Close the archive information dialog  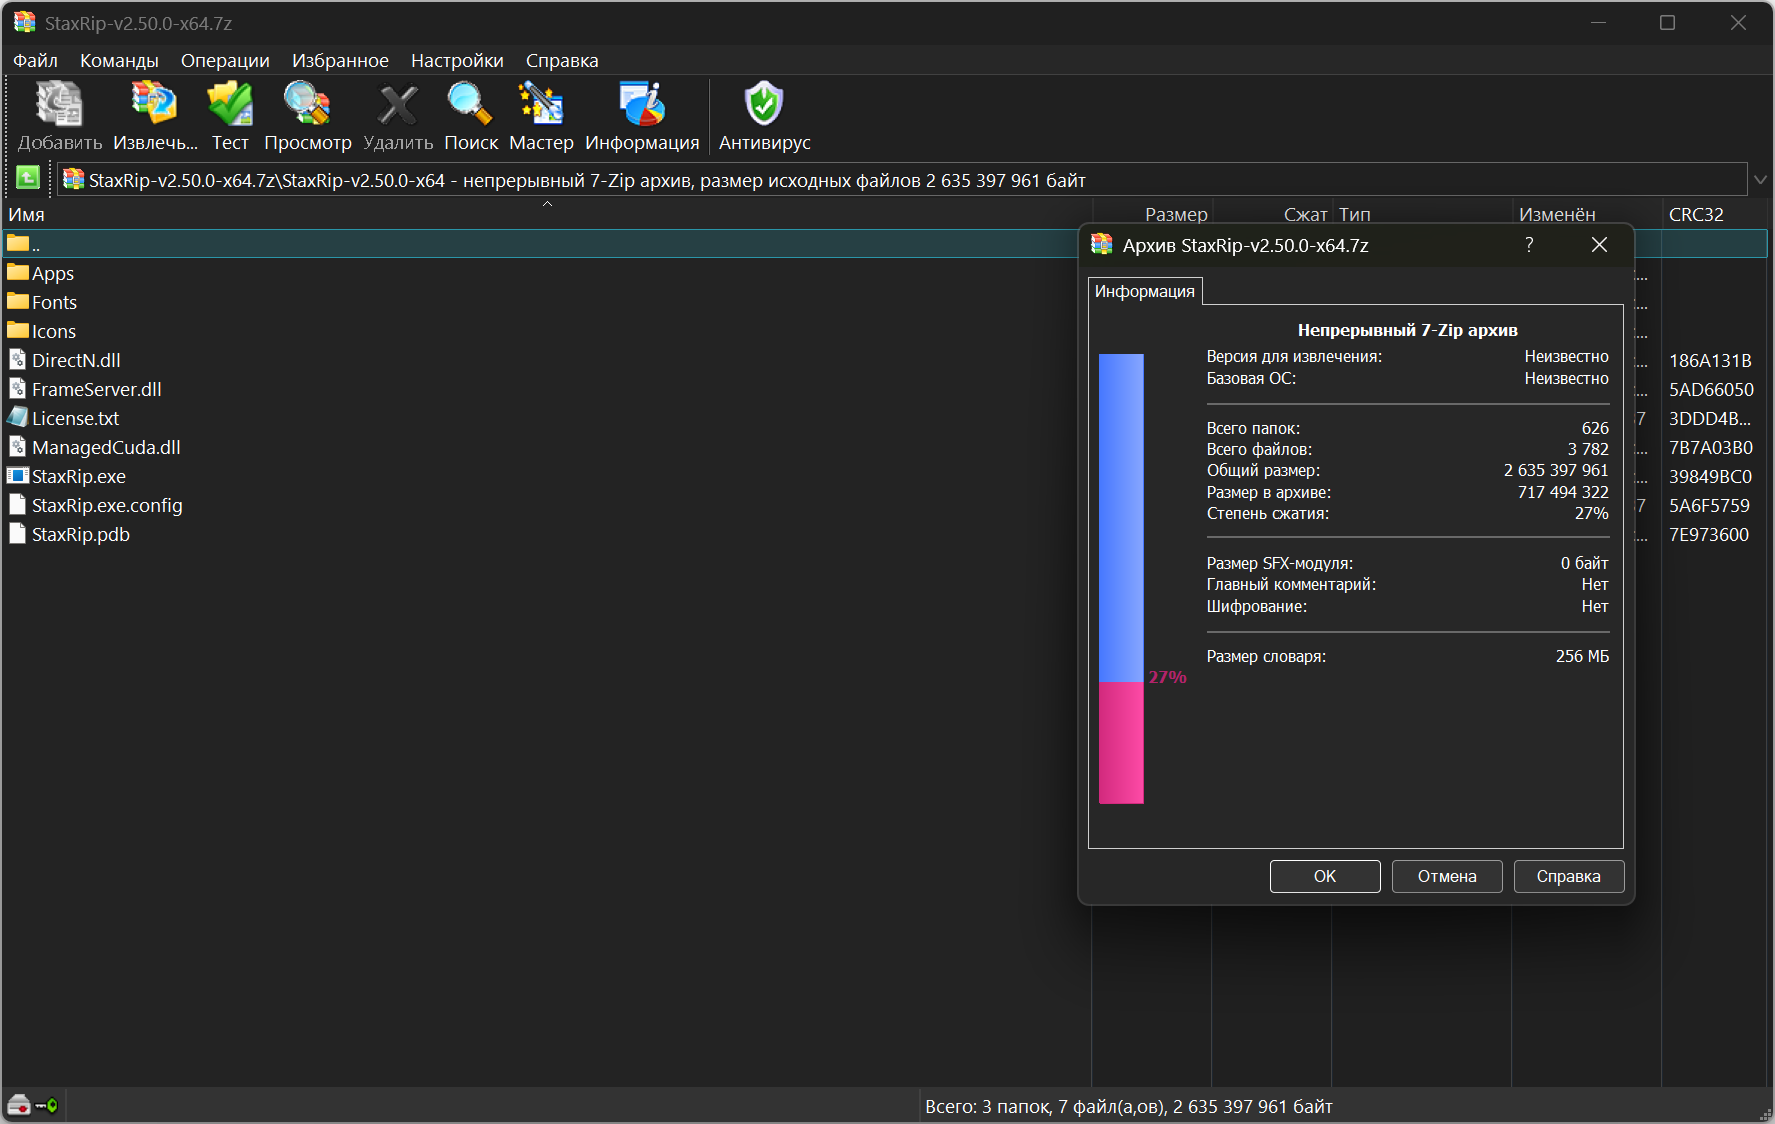click(x=1599, y=244)
